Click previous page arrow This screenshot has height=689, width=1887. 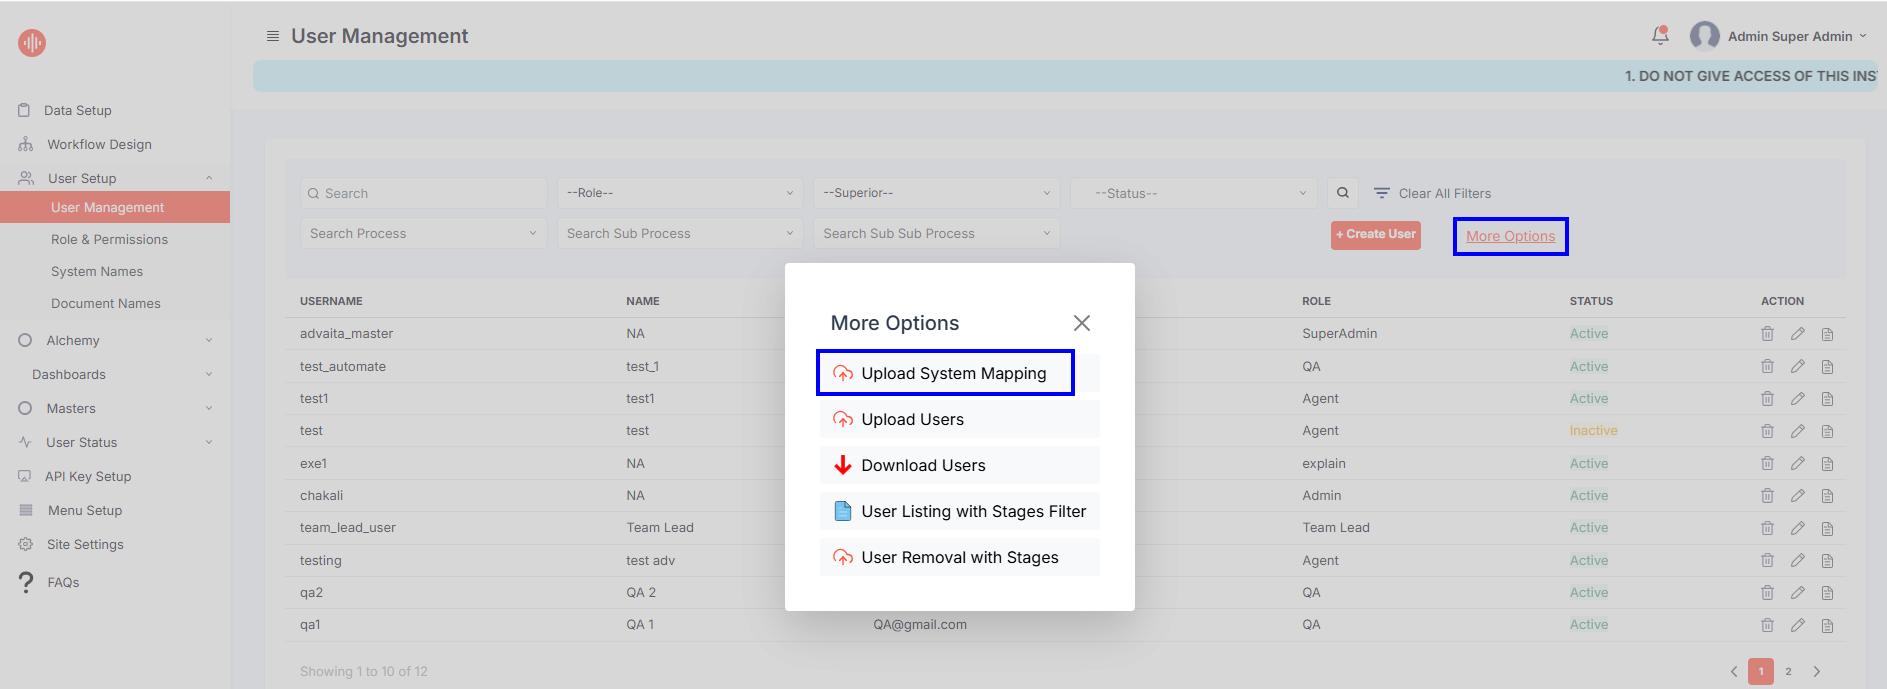click(1734, 671)
